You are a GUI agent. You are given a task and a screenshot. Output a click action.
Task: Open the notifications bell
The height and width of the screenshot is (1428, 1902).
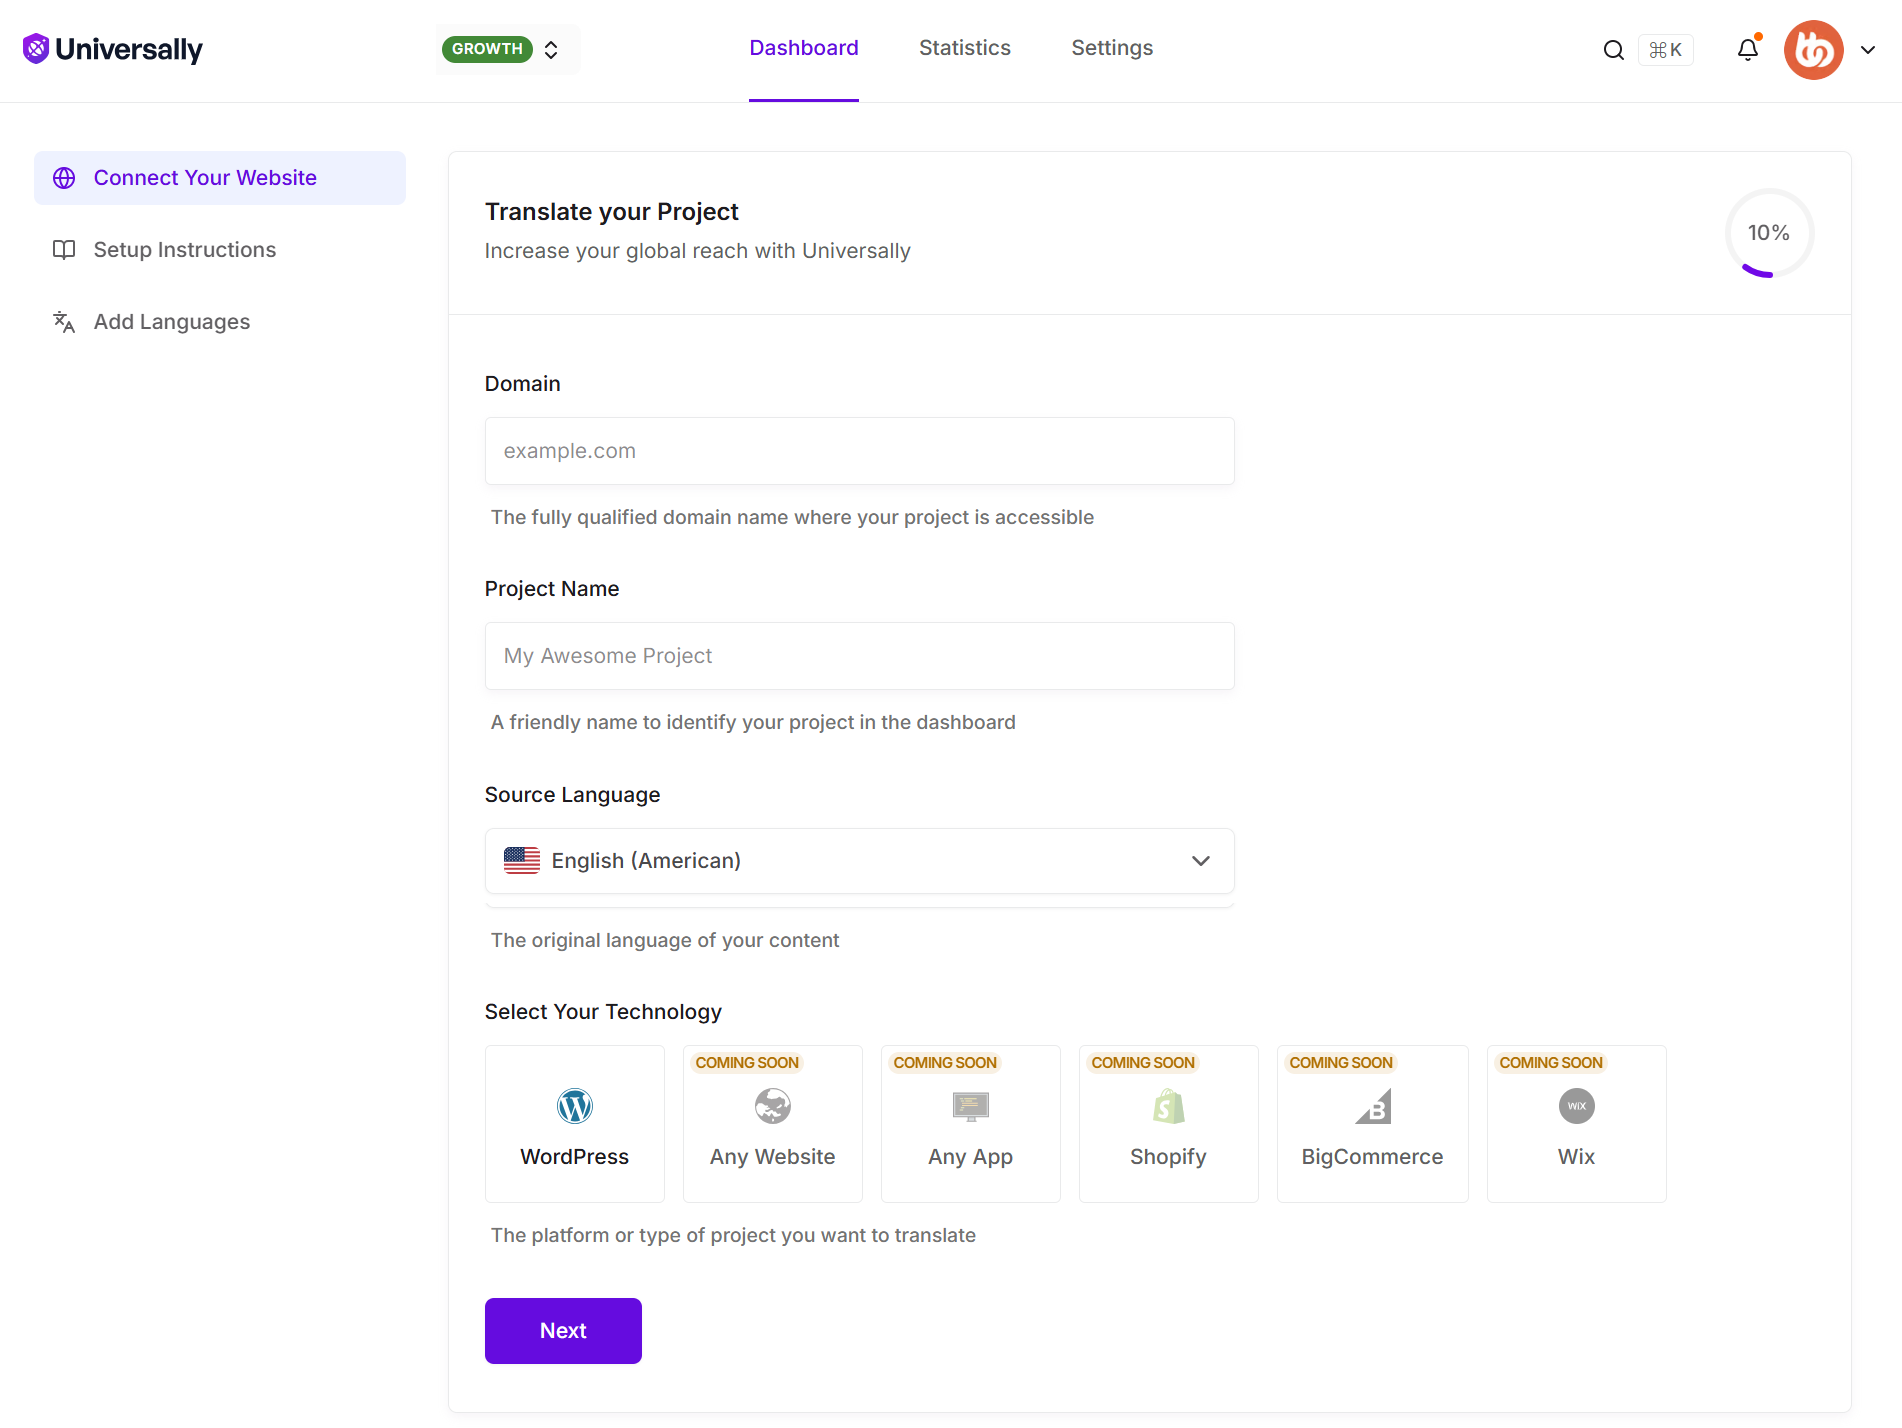pyautogui.click(x=1748, y=50)
